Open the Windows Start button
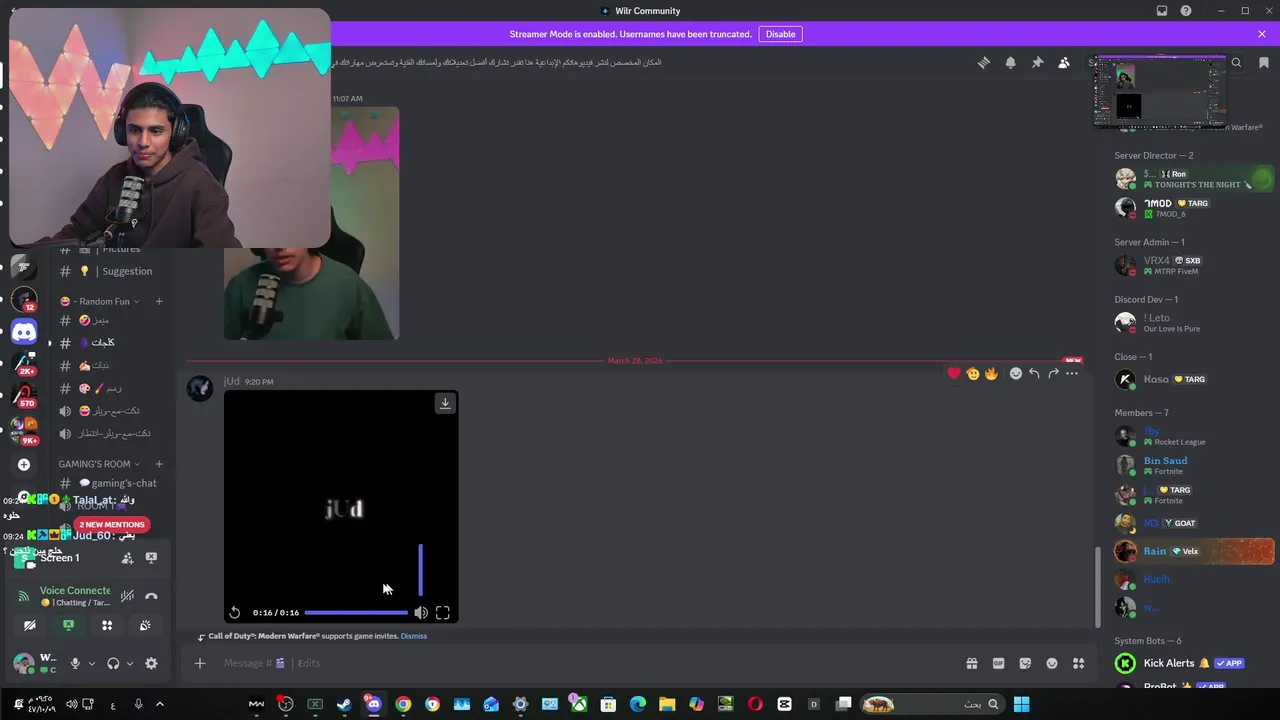This screenshot has width=1280, height=720. pyautogui.click(x=1021, y=704)
